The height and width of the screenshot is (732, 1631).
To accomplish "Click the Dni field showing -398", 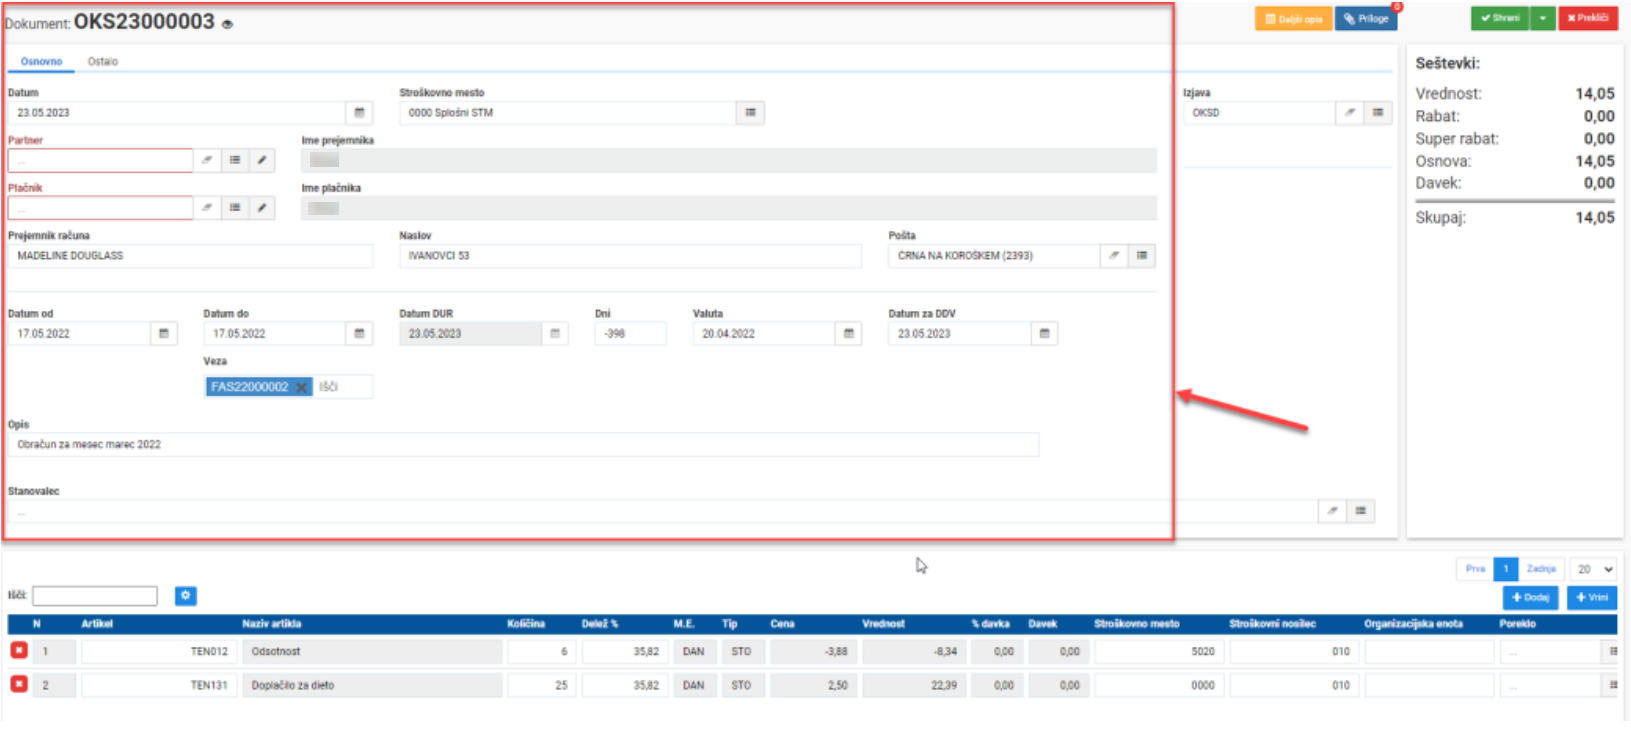I will [630, 334].
